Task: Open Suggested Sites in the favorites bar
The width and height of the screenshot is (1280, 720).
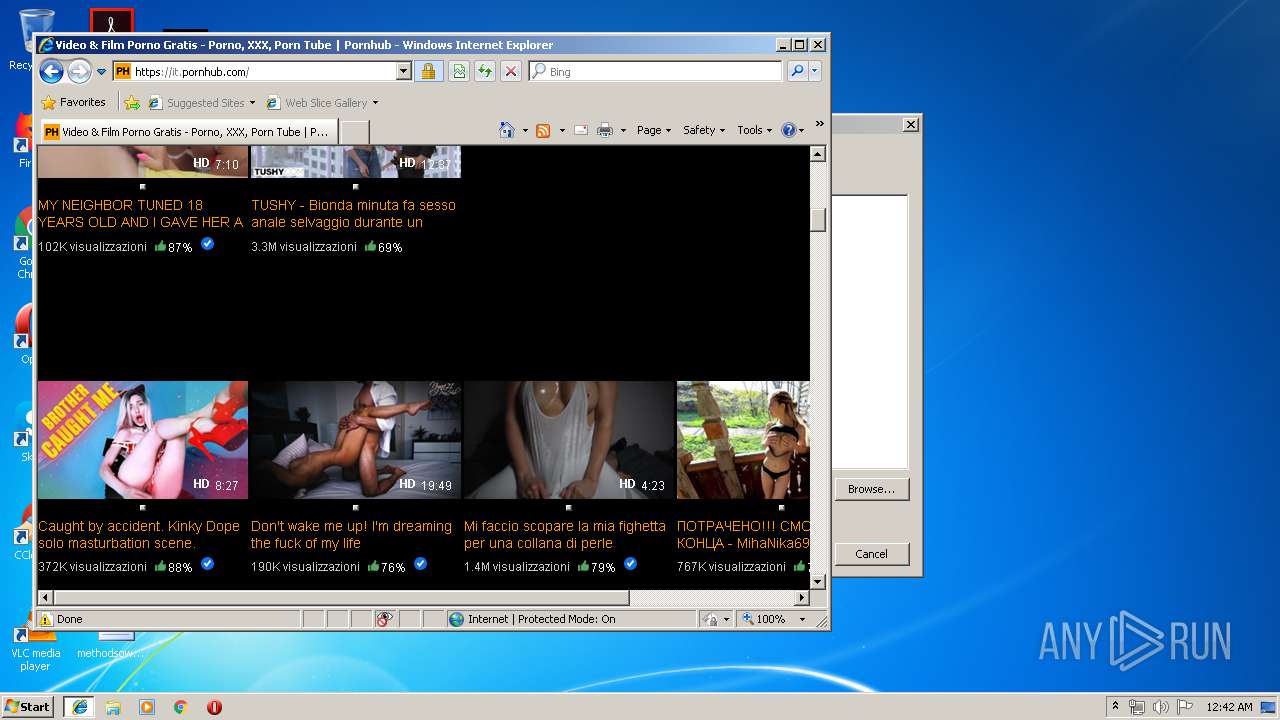Action: (x=201, y=102)
